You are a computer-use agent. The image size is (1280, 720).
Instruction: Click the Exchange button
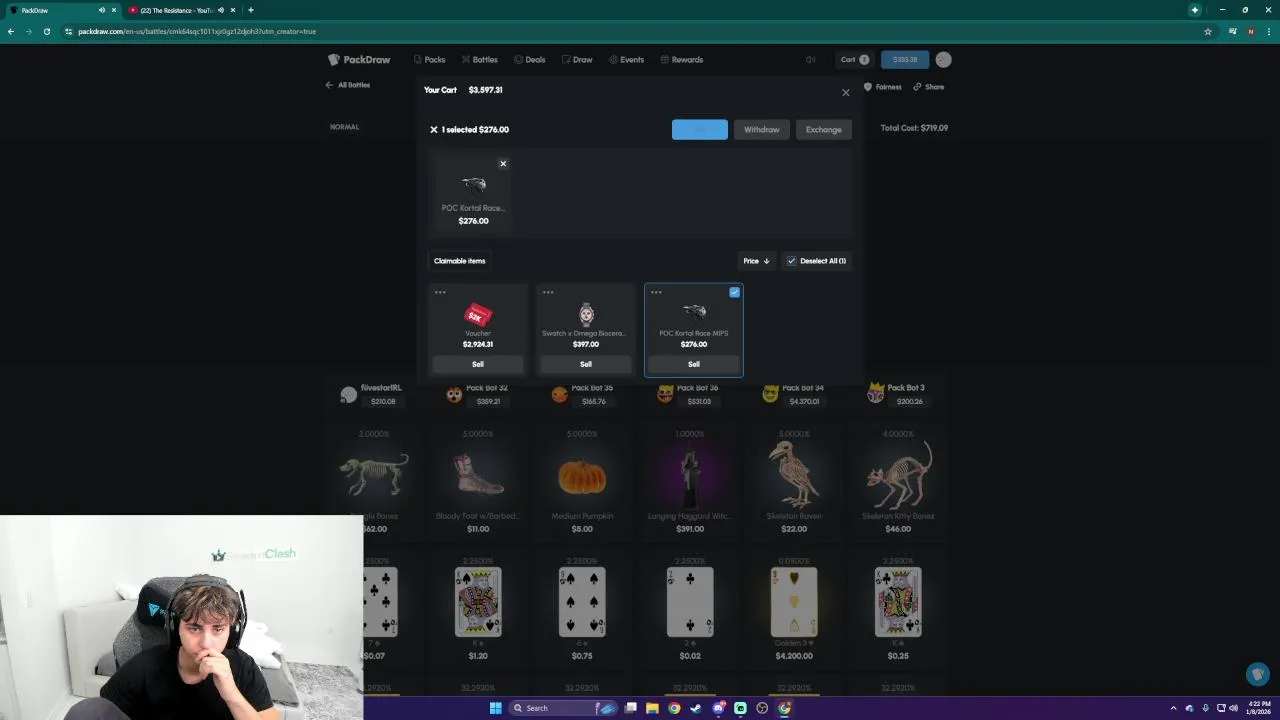[x=824, y=130]
